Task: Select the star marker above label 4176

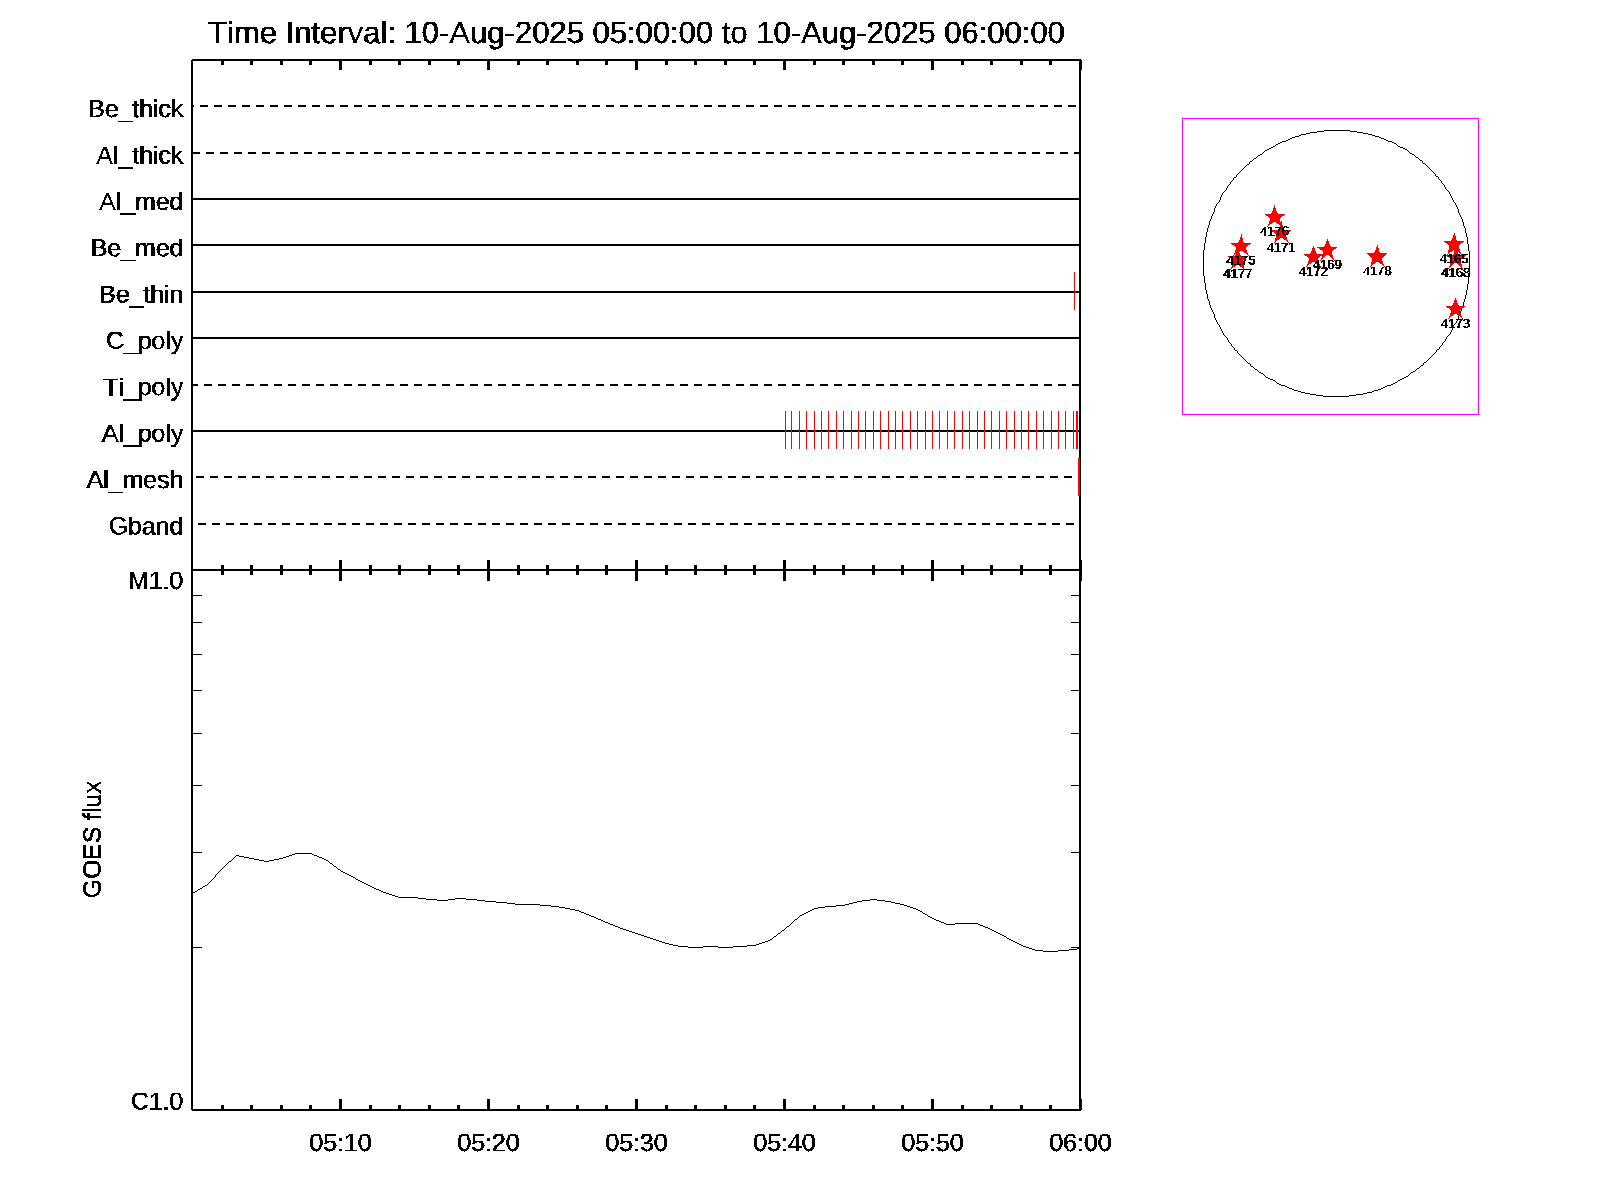Action: [1274, 217]
